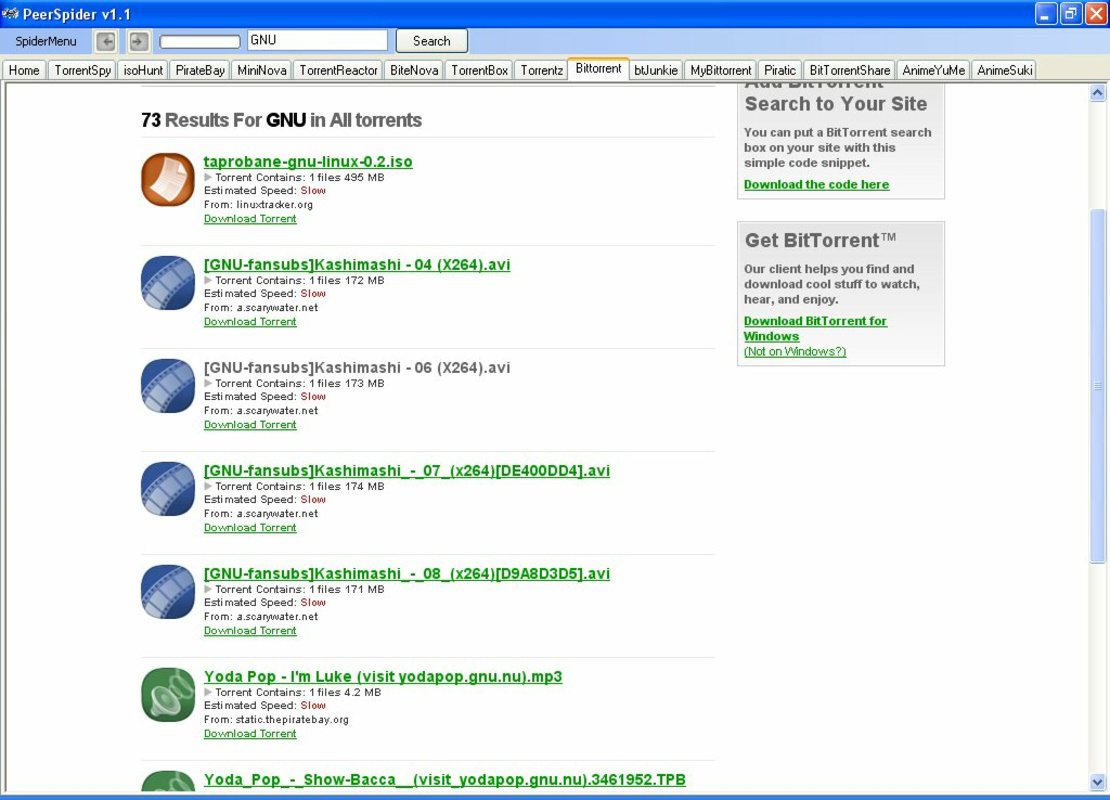Click the back arrow navigation icon
The image size is (1110, 800).
click(x=106, y=41)
